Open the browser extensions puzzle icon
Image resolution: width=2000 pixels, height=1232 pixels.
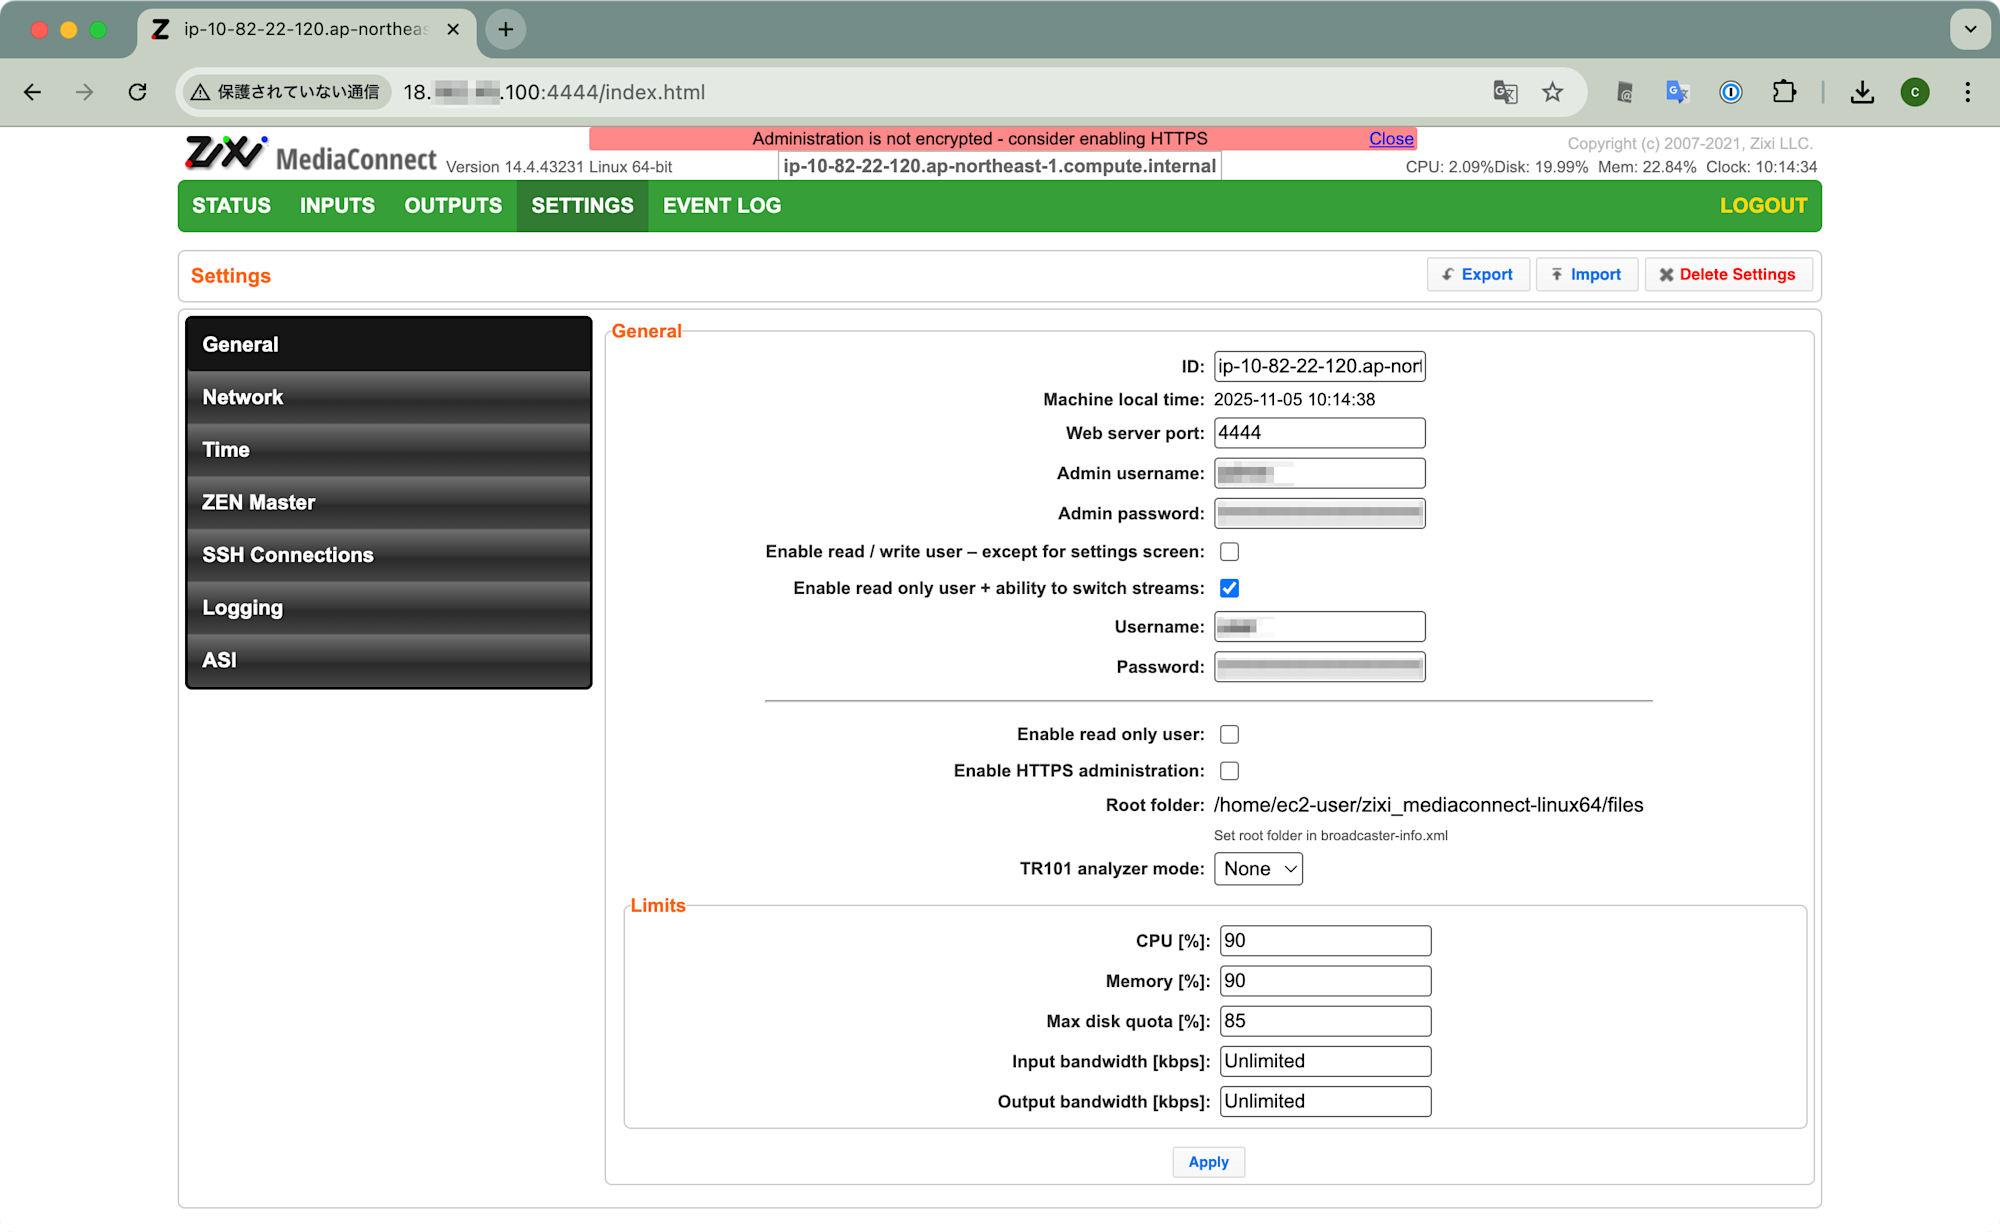(1784, 92)
